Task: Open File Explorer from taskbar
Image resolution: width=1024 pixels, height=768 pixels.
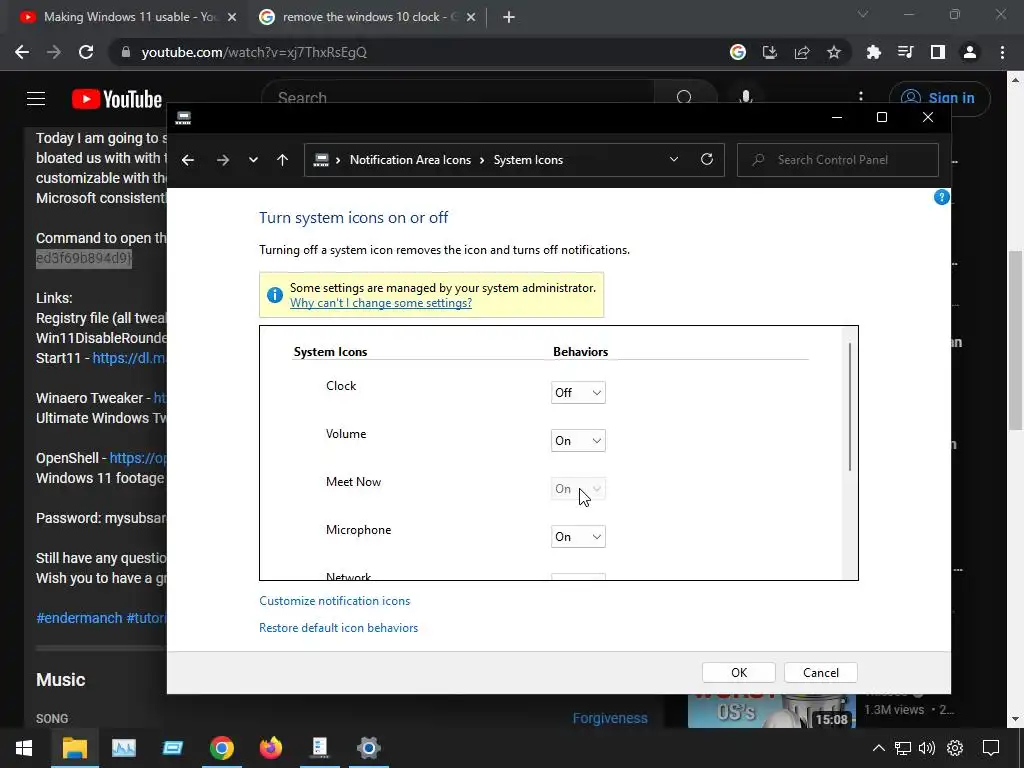Action: (x=74, y=748)
